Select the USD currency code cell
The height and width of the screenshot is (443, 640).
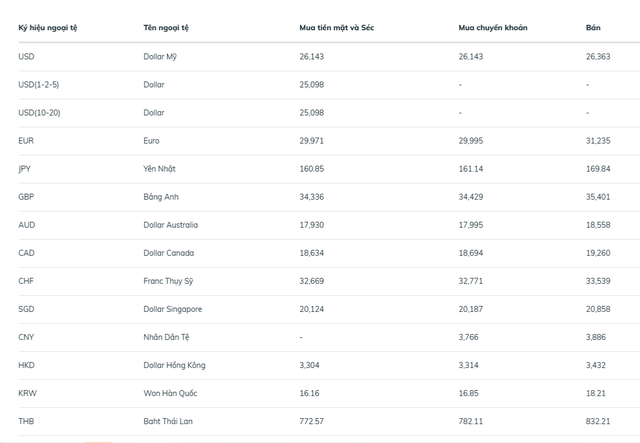(x=26, y=56)
